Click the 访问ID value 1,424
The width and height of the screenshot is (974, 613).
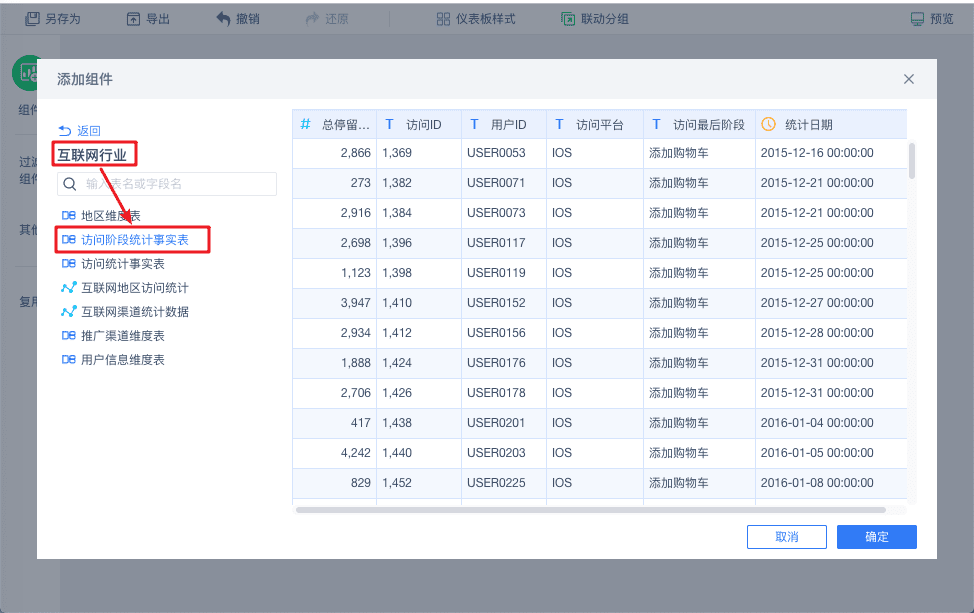397,363
